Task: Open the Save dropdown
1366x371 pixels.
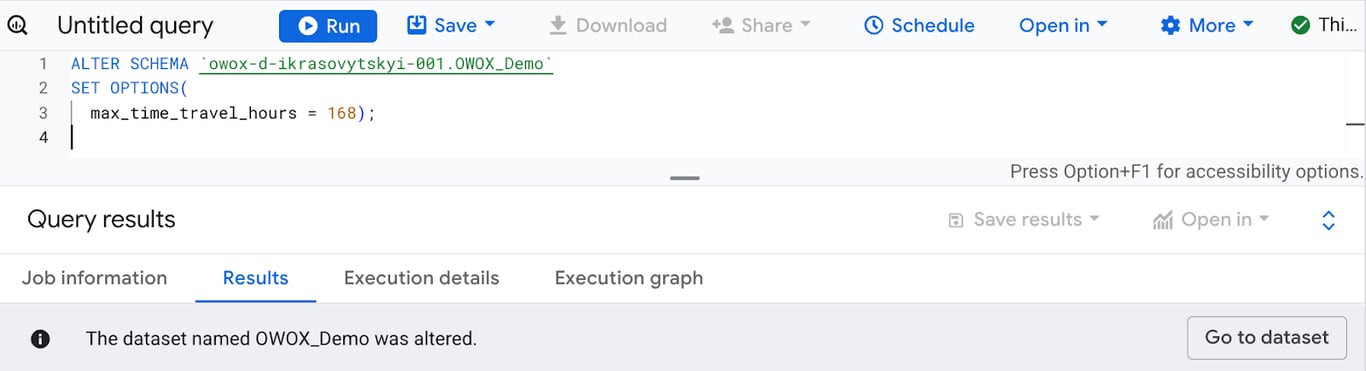Action: 452,25
